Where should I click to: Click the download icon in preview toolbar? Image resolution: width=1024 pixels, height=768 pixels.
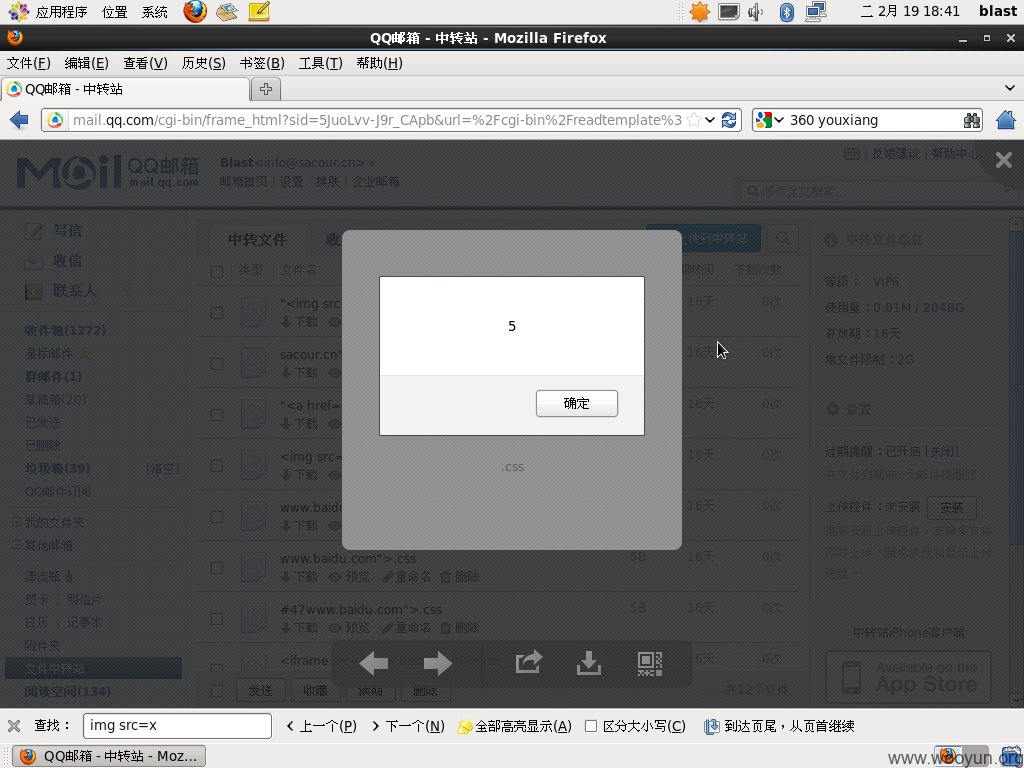point(589,663)
